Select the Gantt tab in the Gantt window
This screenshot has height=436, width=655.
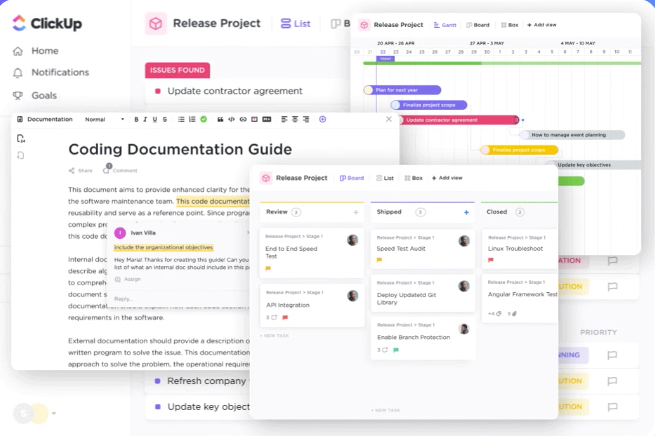click(x=445, y=25)
